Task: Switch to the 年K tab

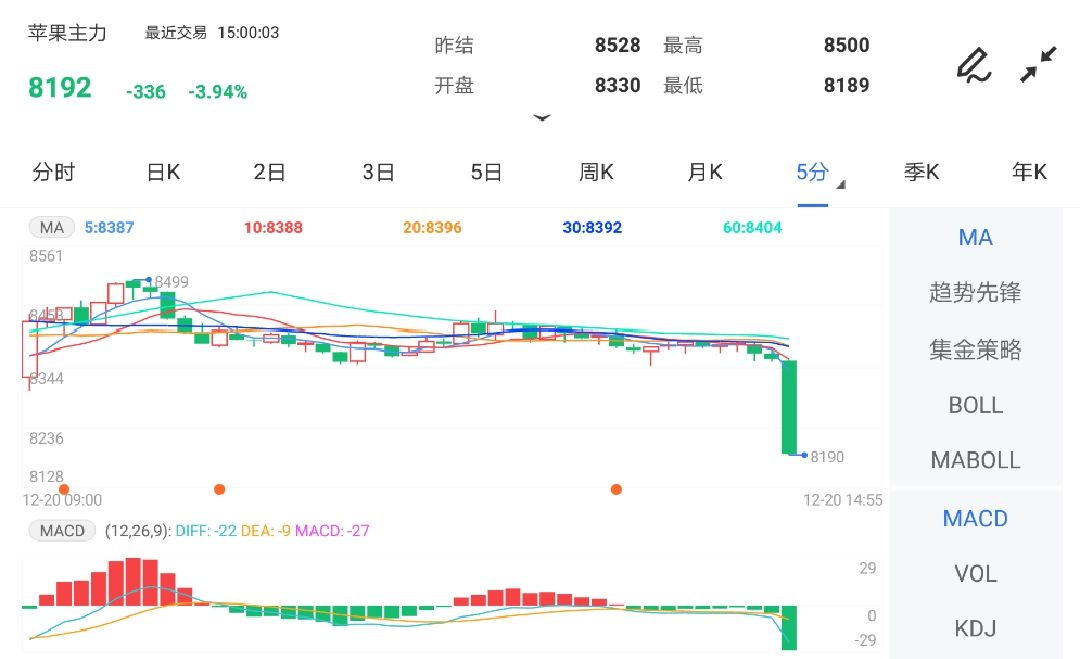Action: pyautogui.click(x=1030, y=172)
